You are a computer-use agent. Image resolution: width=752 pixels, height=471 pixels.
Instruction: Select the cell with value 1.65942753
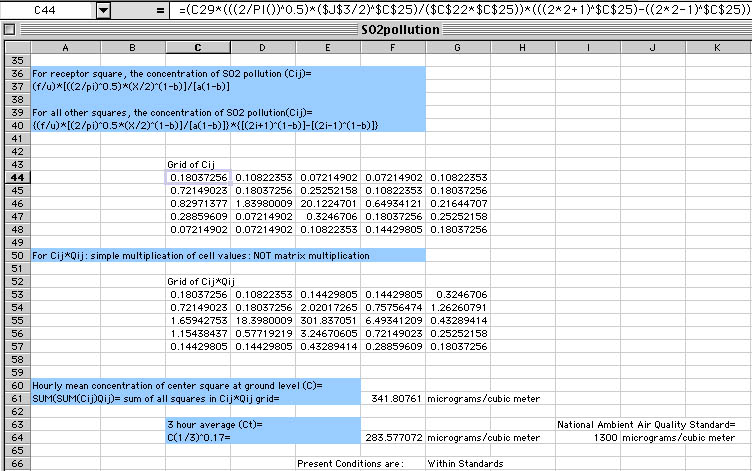point(198,320)
